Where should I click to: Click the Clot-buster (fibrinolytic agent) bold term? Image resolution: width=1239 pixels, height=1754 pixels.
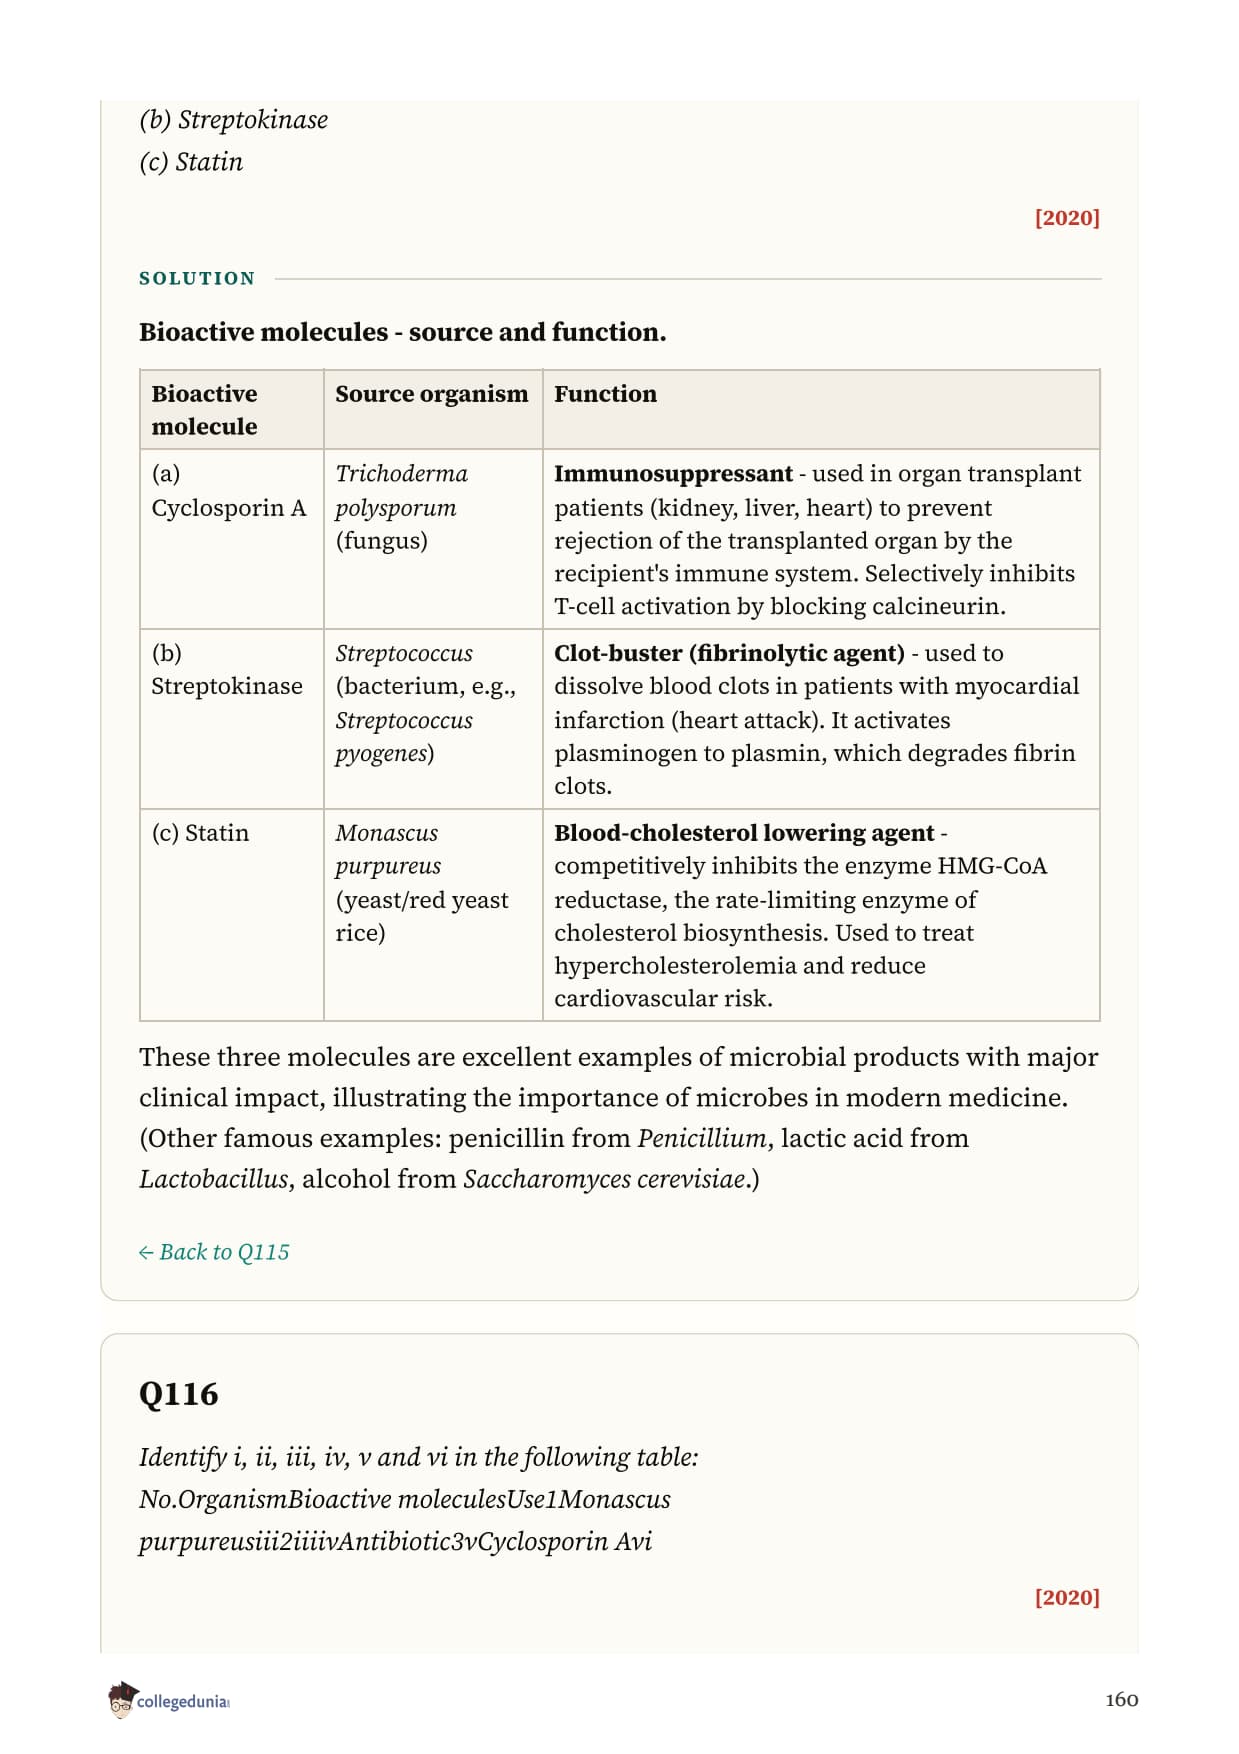pos(729,654)
